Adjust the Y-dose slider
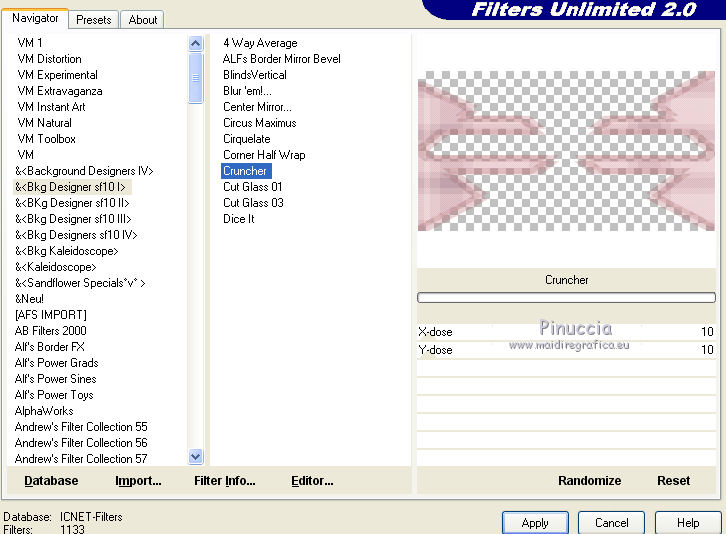This screenshot has width=726, height=534. click(x=566, y=350)
